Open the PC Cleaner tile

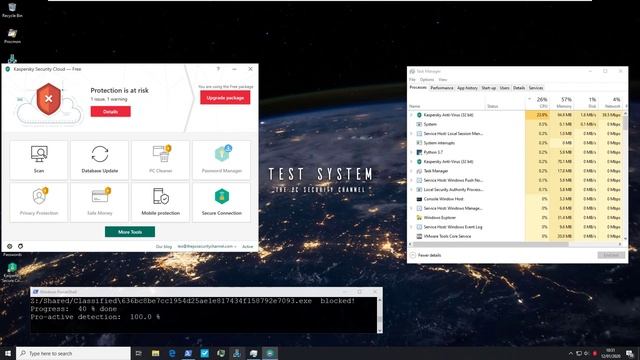pyautogui.click(x=160, y=160)
